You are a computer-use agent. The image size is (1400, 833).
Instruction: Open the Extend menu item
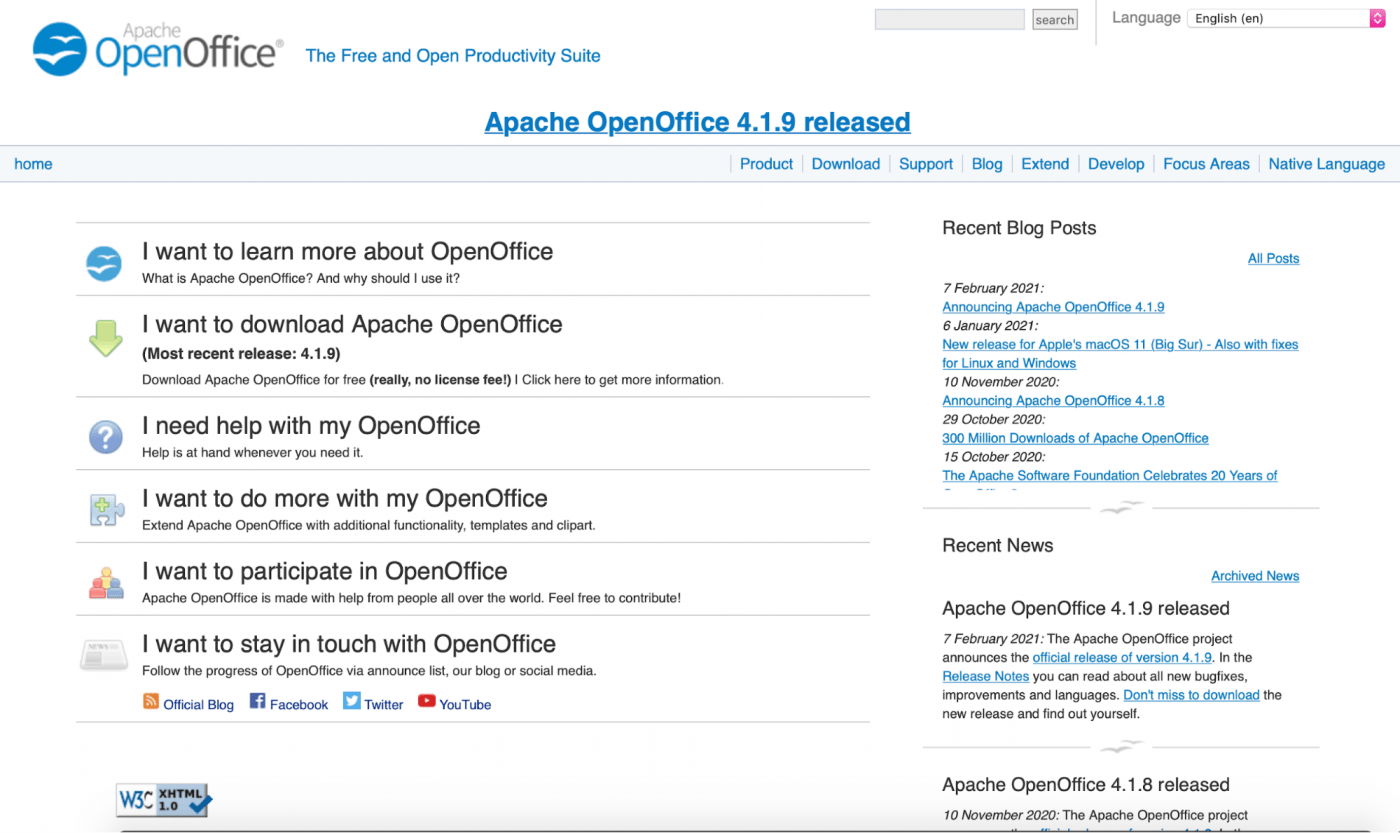(1045, 164)
